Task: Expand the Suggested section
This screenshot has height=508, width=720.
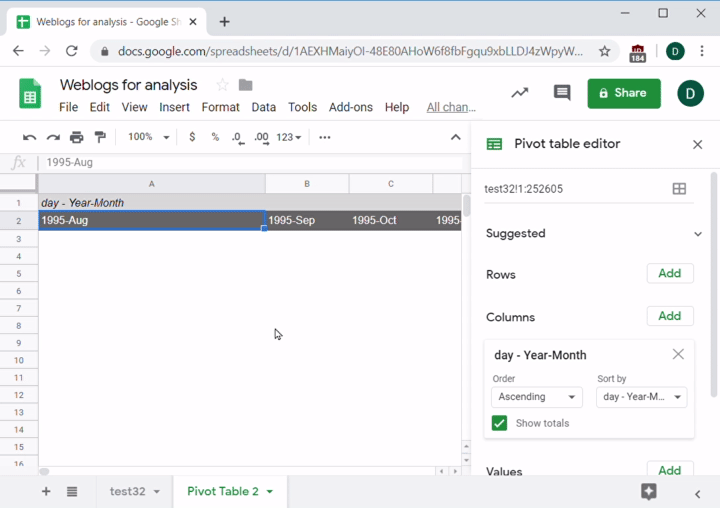Action: pyautogui.click(x=697, y=234)
